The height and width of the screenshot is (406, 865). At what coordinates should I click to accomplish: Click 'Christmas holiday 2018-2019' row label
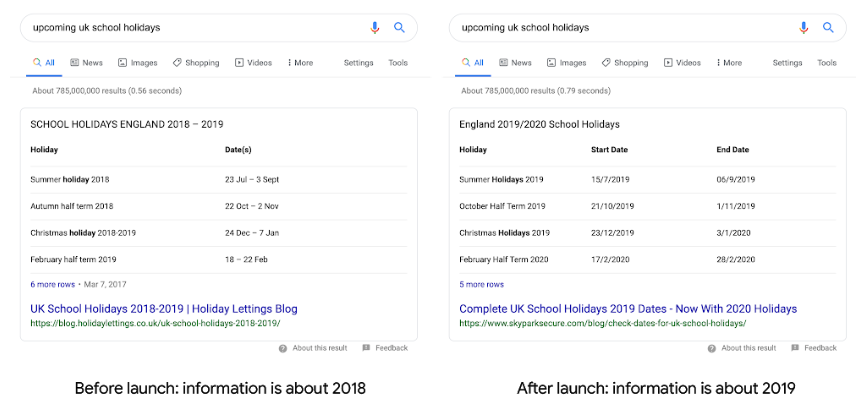[x=83, y=233]
